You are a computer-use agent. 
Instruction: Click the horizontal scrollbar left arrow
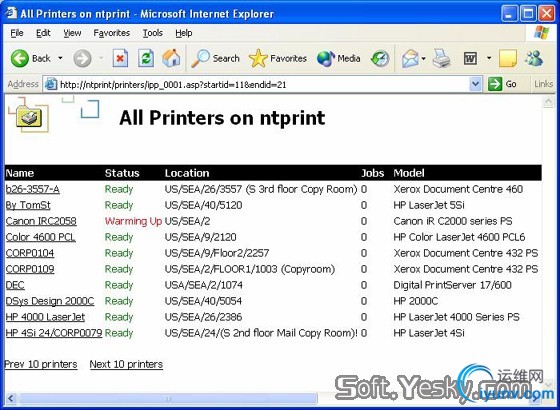(10, 398)
